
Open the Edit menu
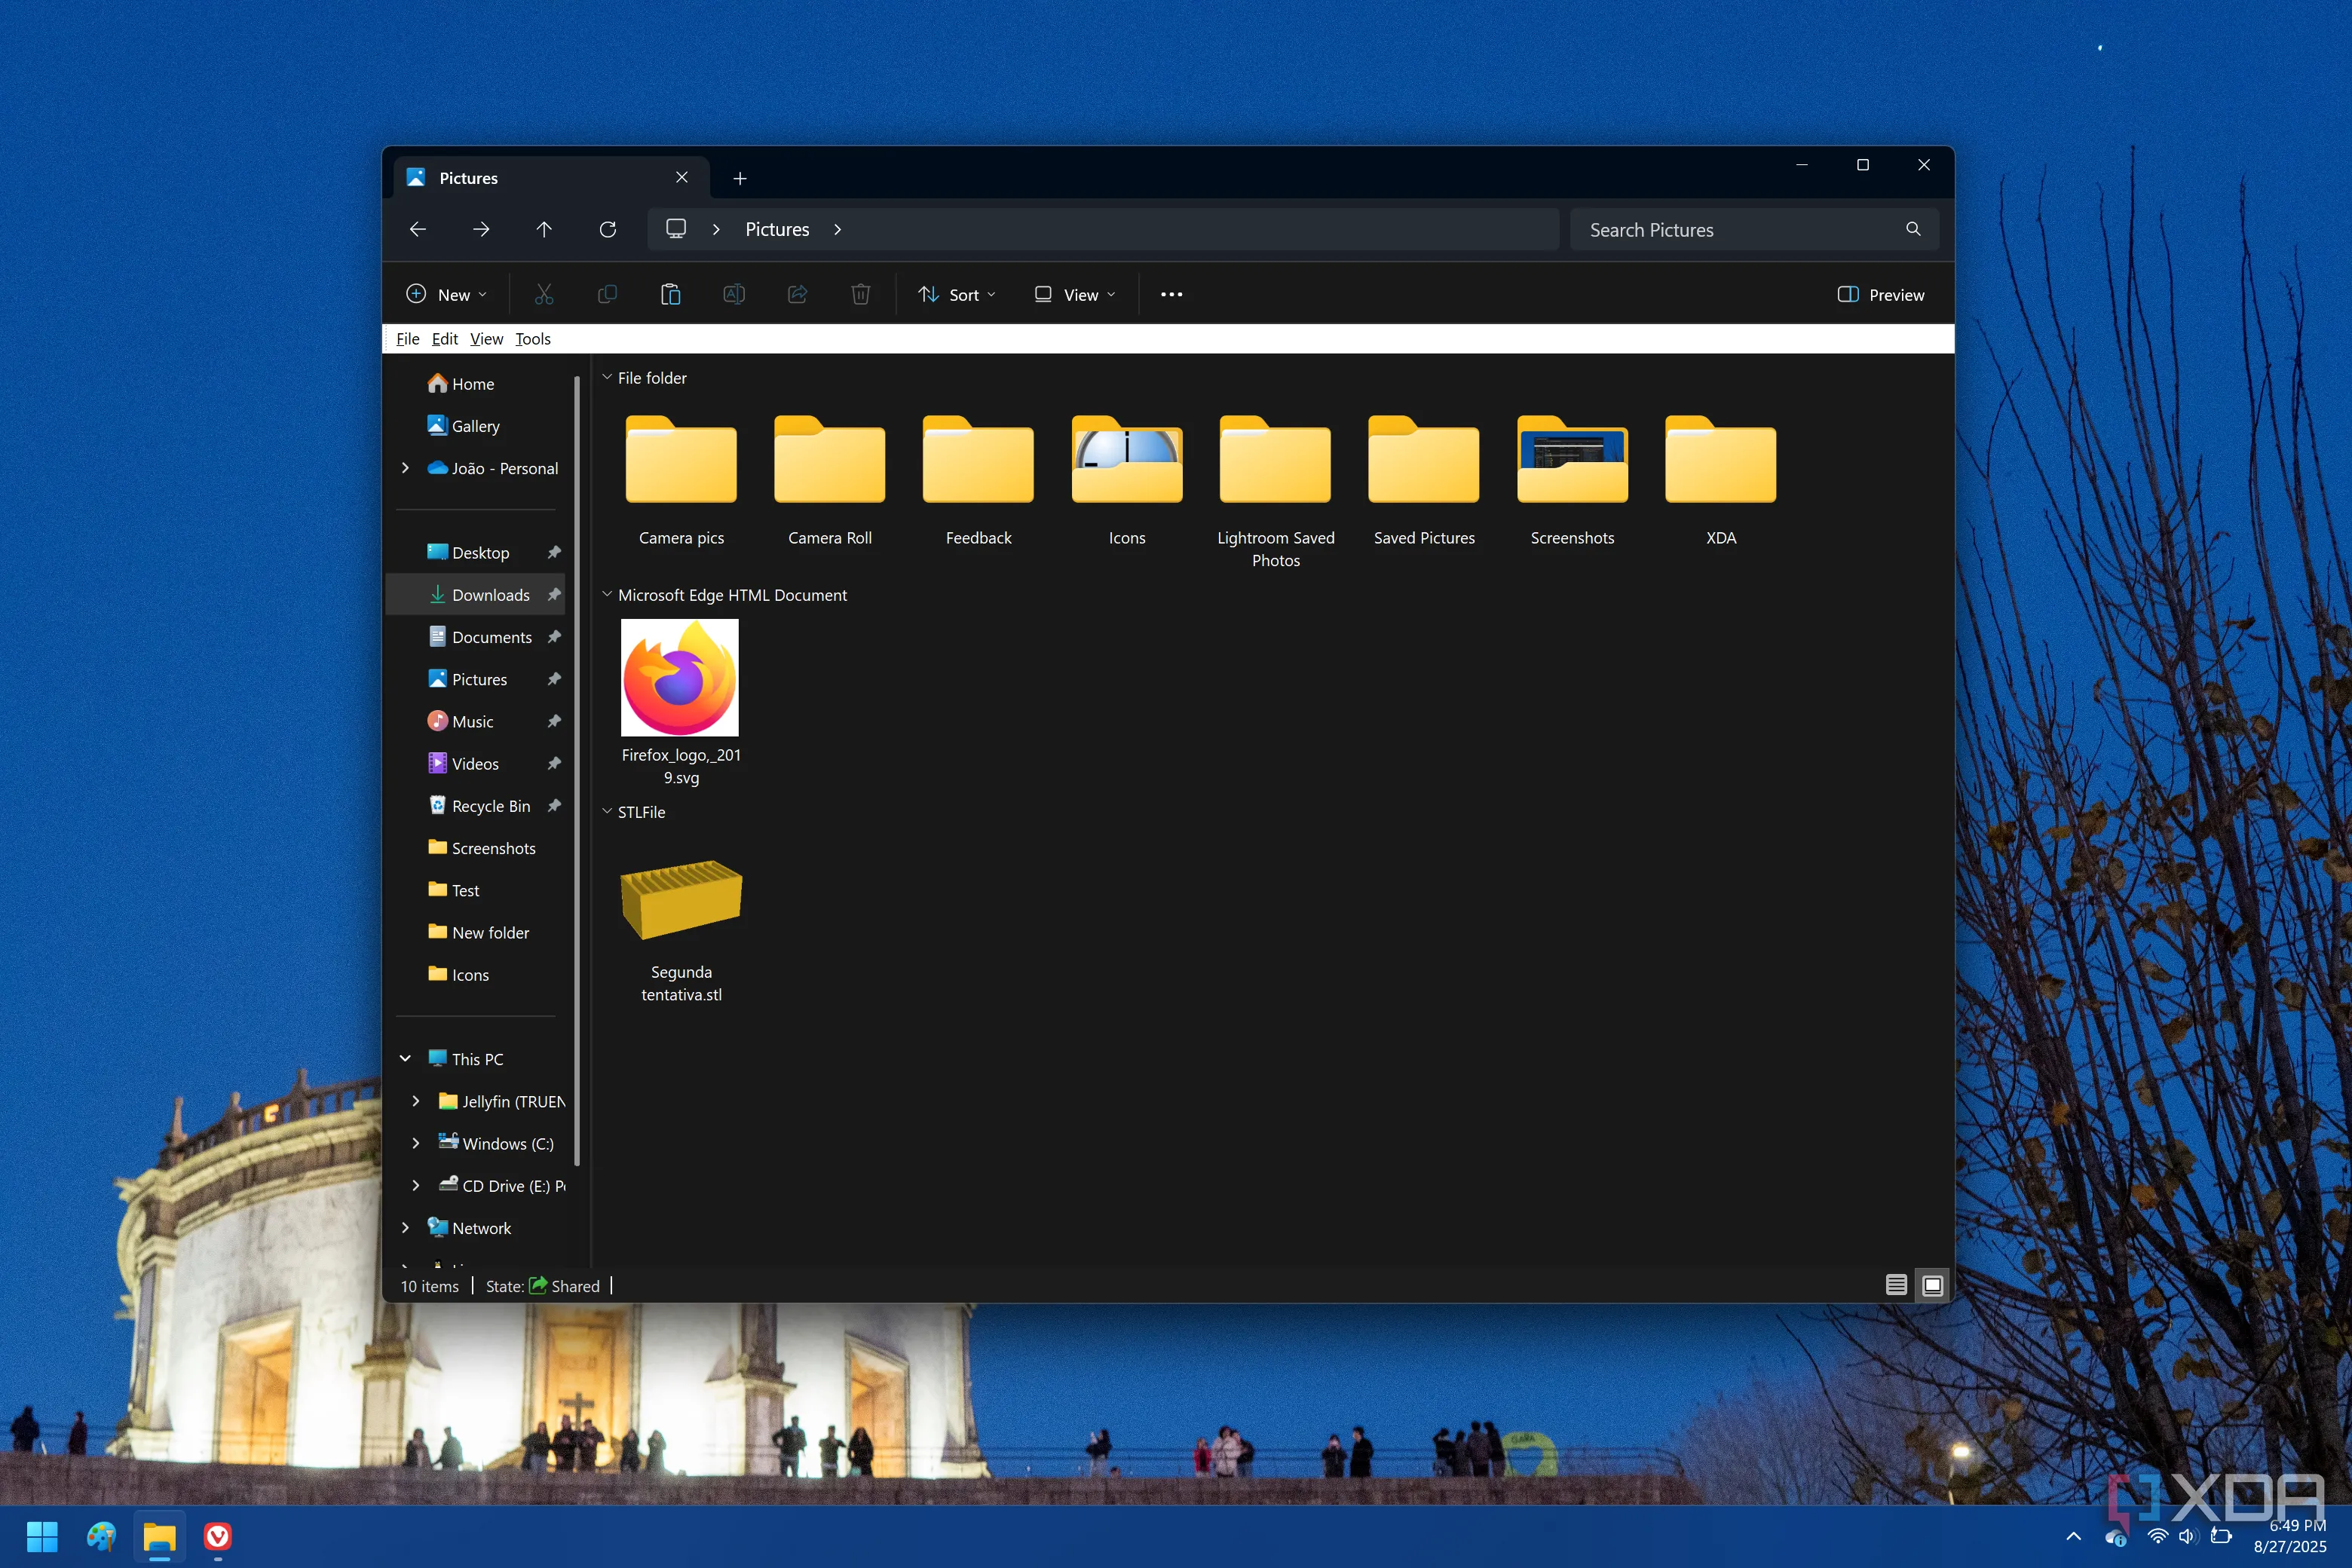(444, 339)
